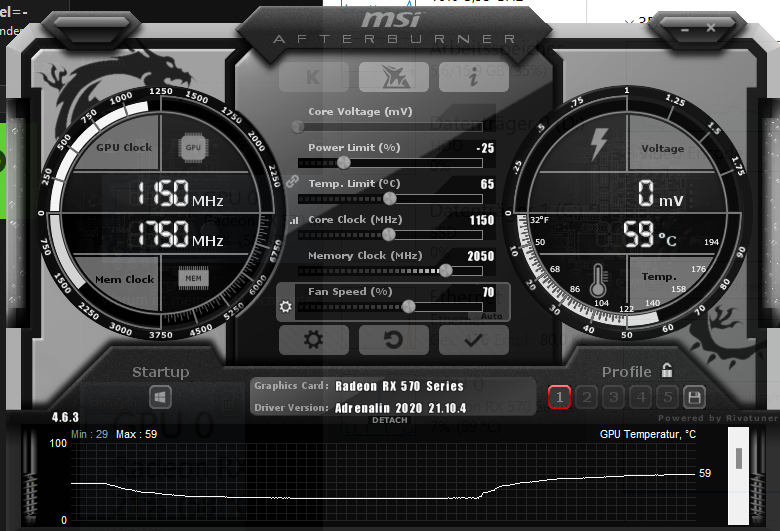Toggle the power/temp link chain icon
Viewport: 780px width, 531px height.
[292, 182]
